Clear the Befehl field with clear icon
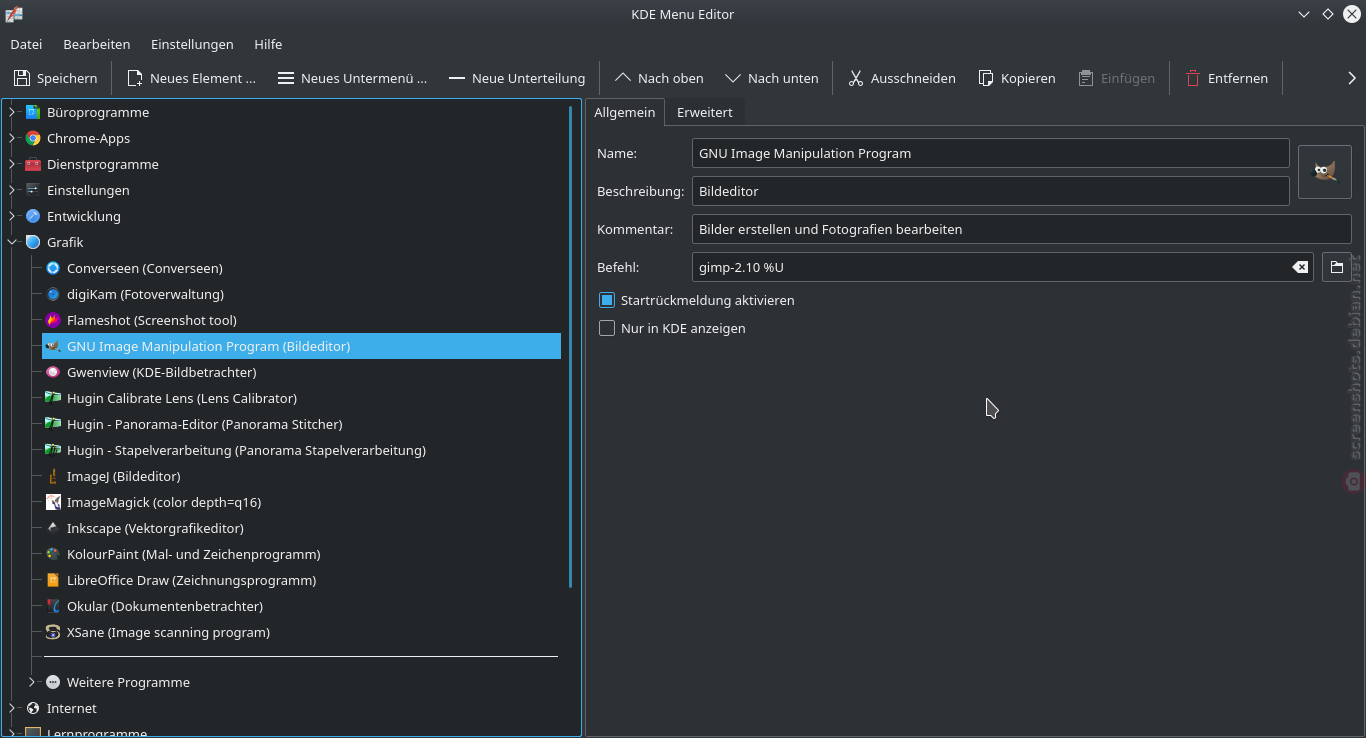Image resolution: width=1366 pixels, height=738 pixels. [x=1299, y=267]
